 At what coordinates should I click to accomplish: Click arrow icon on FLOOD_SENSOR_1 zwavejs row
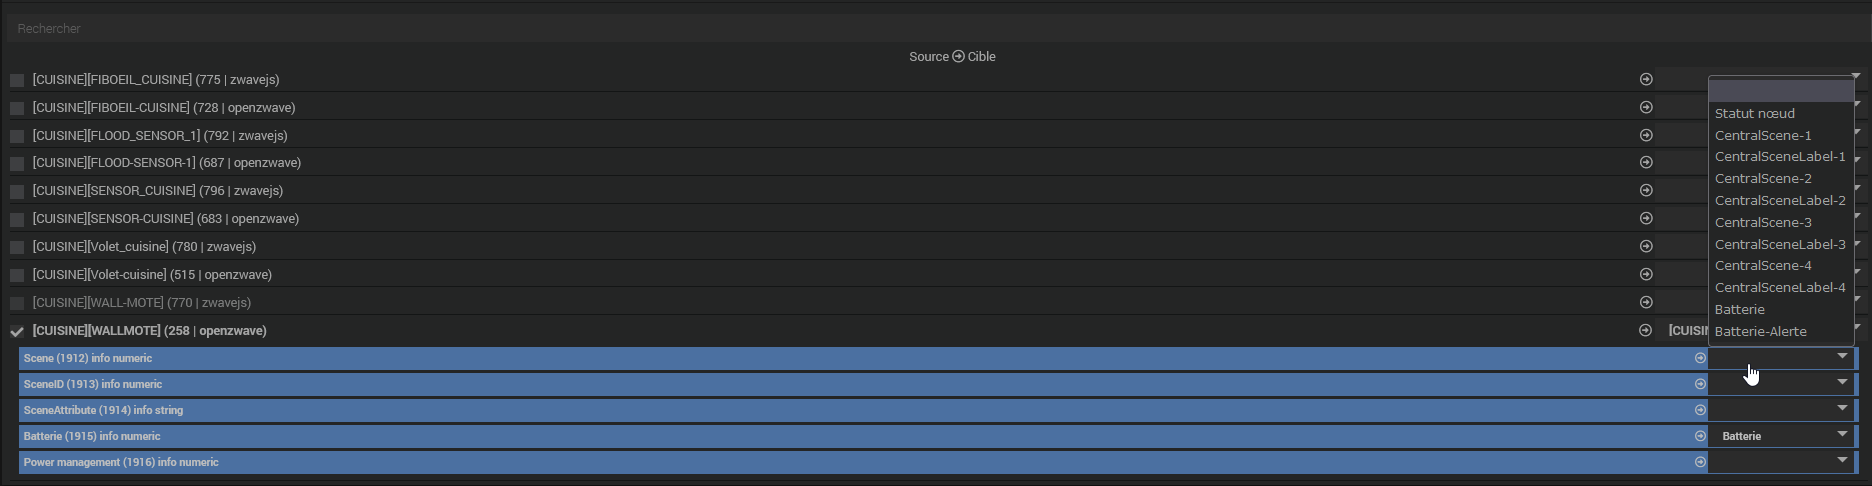(1646, 135)
